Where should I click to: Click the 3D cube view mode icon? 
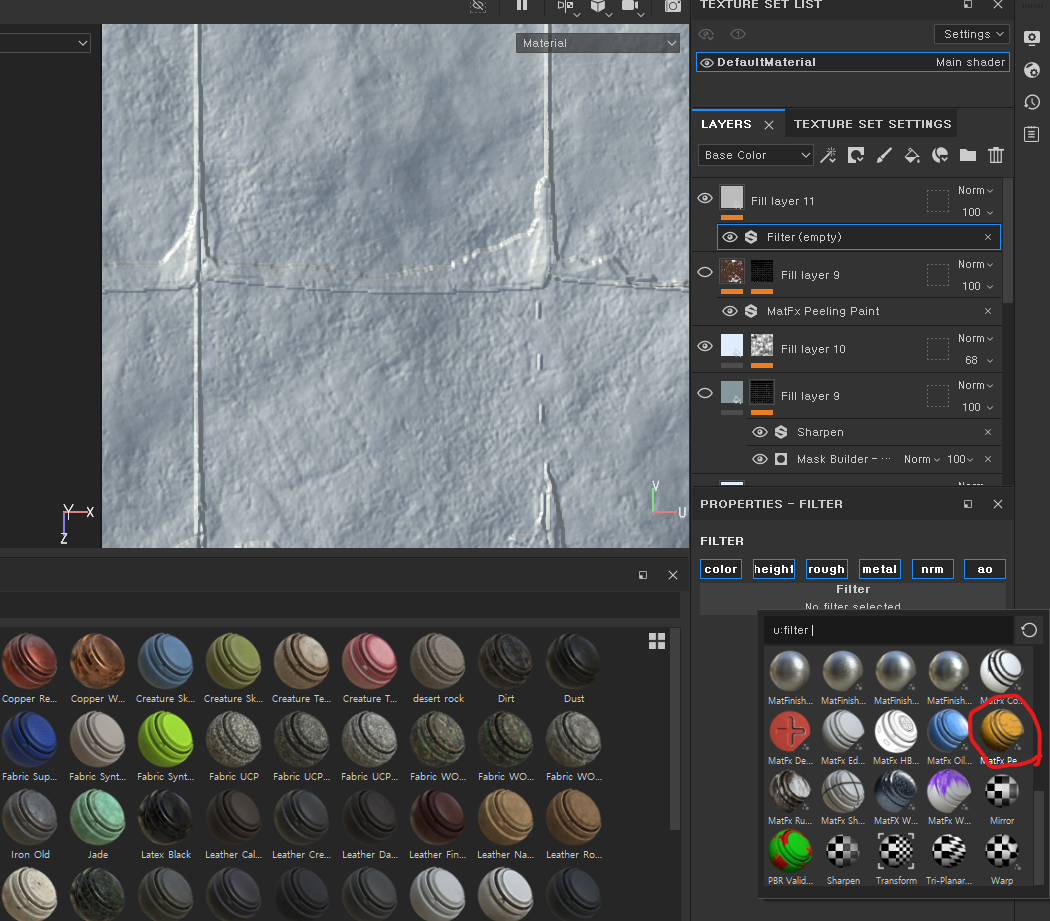(x=598, y=6)
